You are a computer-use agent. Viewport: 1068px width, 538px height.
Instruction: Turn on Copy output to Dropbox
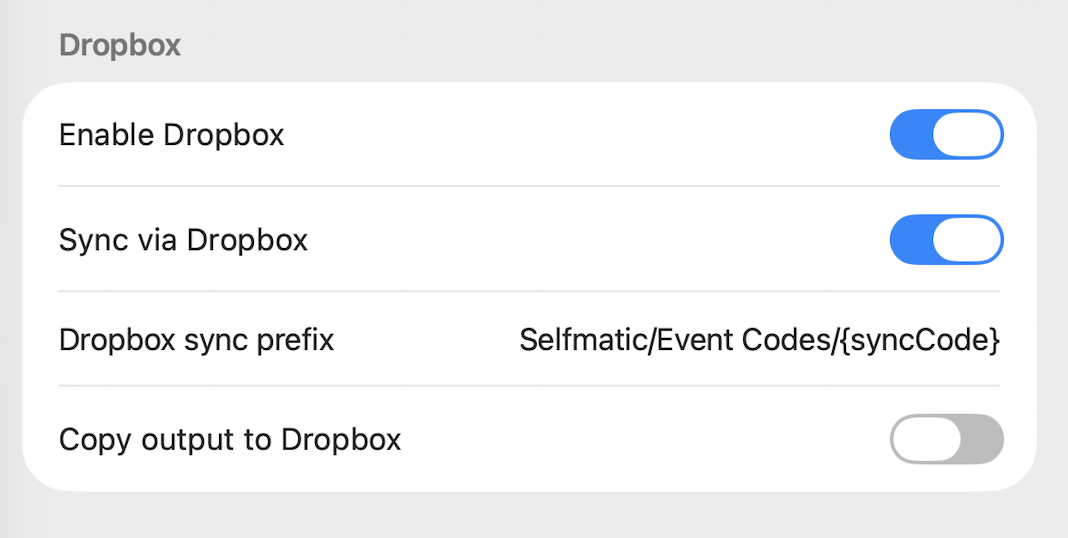pyautogui.click(x=946, y=439)
